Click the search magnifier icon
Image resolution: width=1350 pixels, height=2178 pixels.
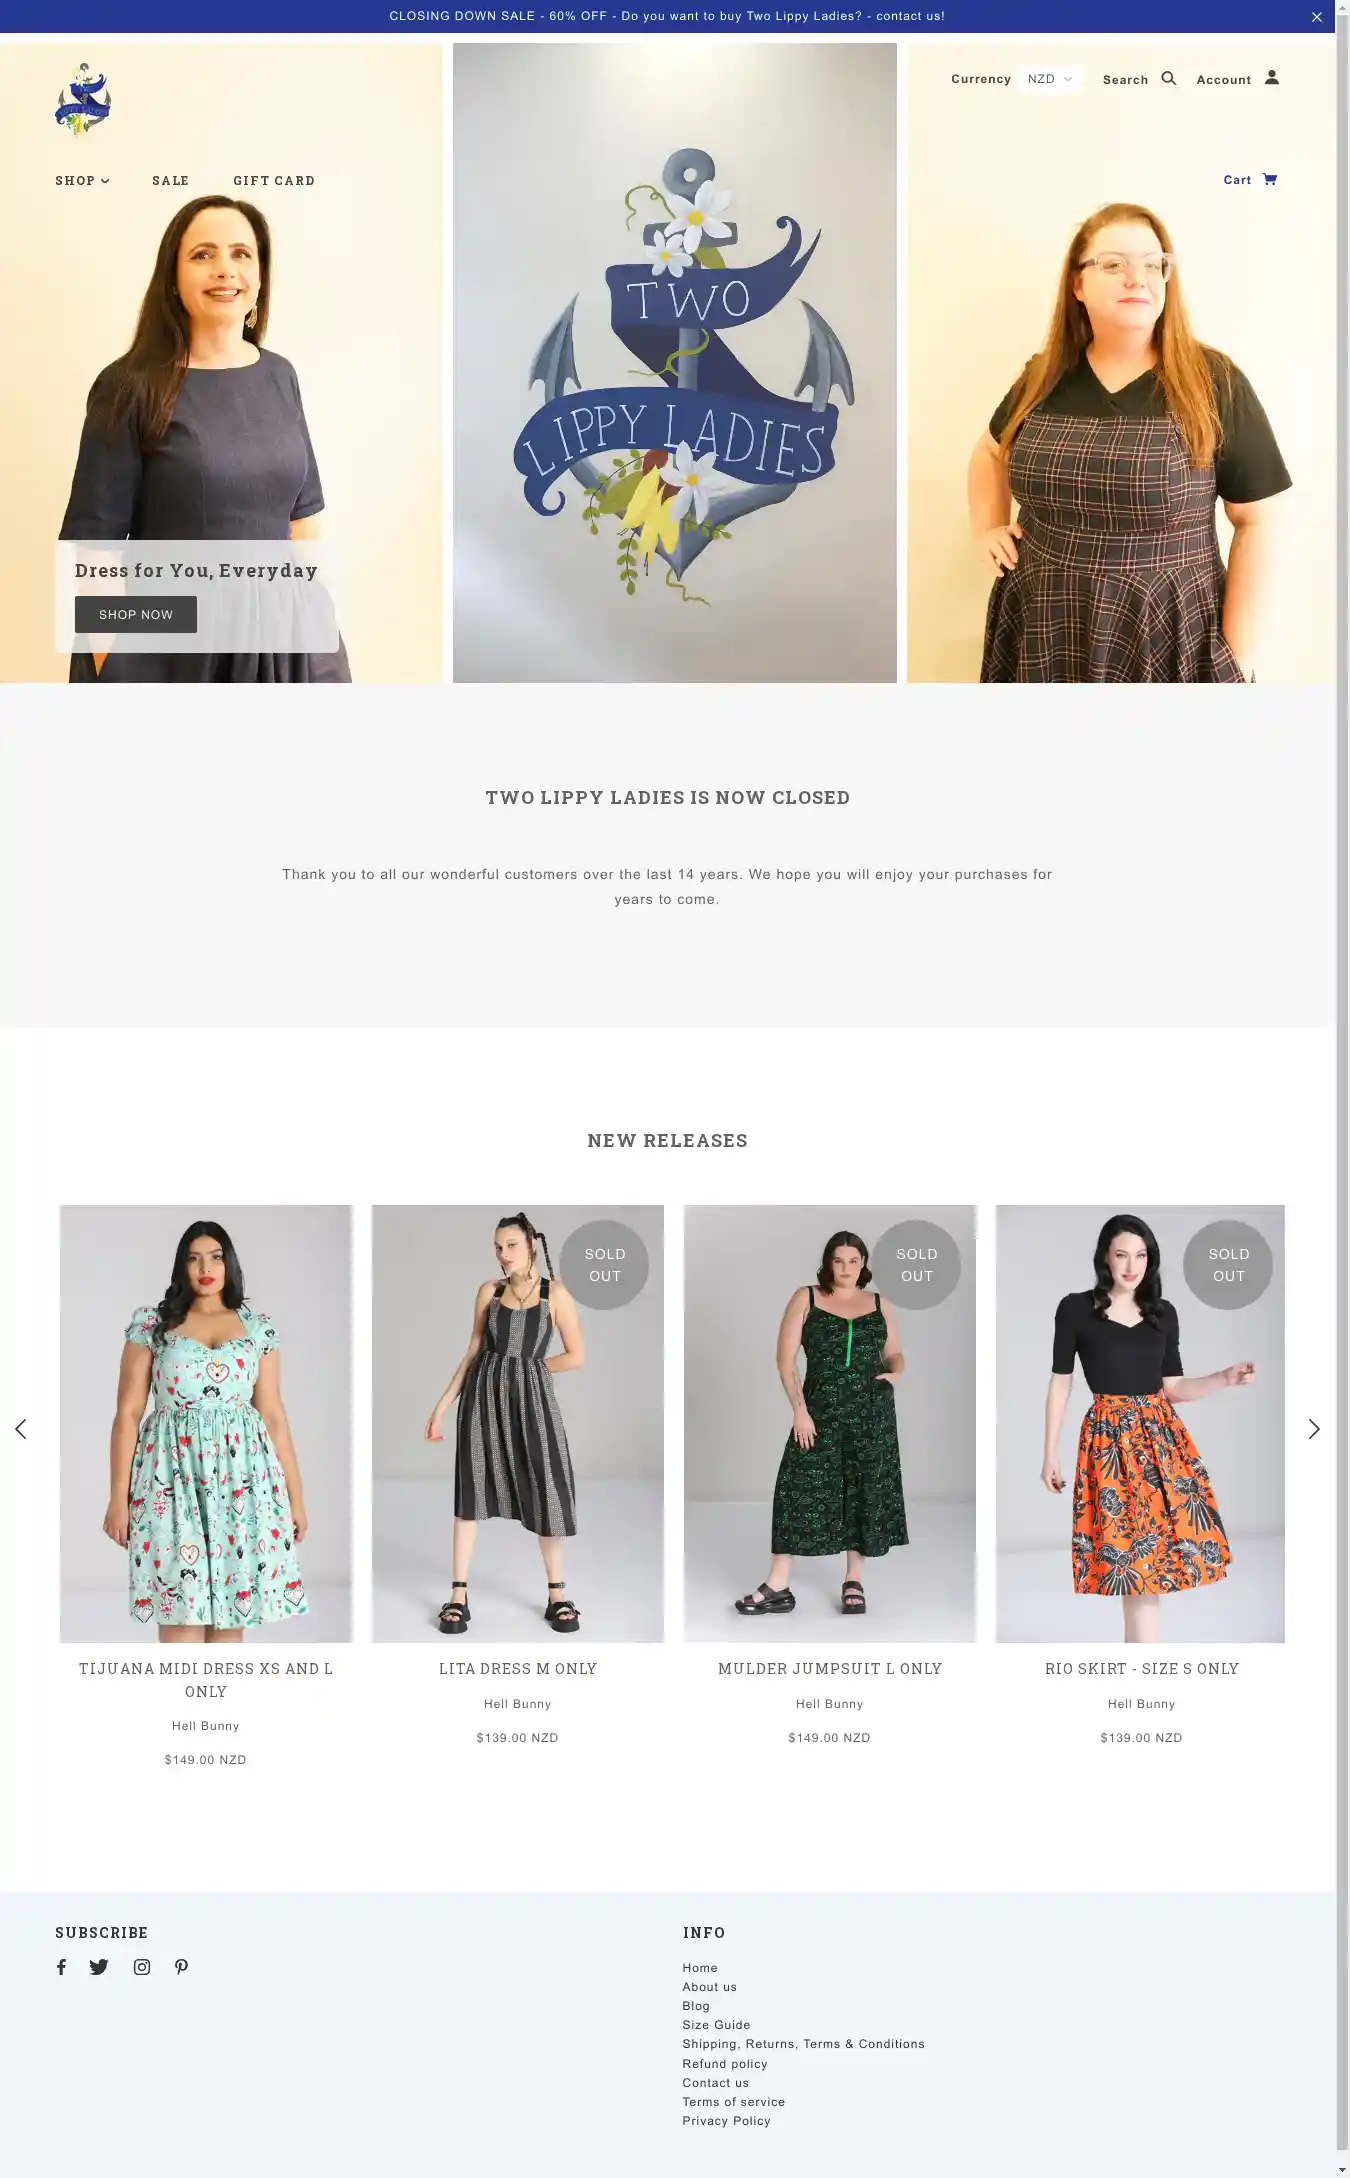(1168, 78)
